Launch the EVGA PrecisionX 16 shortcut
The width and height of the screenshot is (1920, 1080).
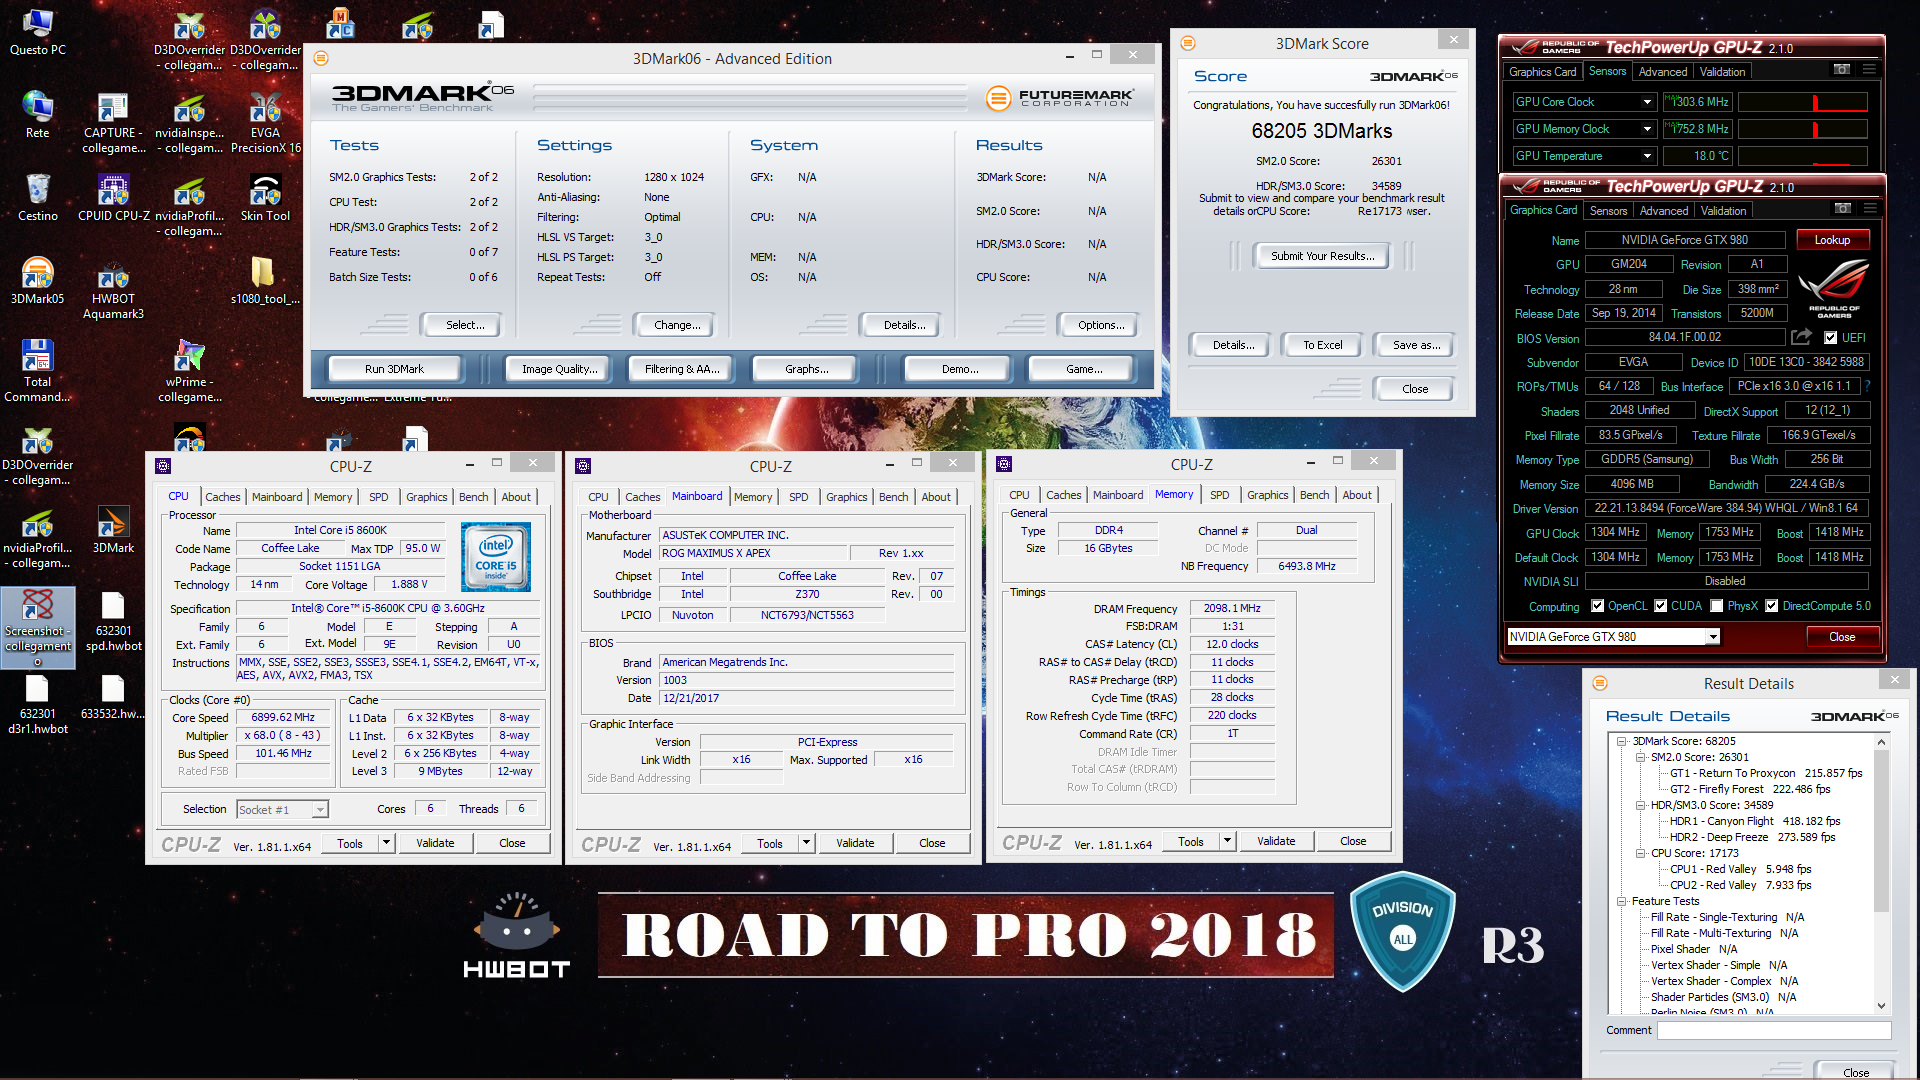coord(265,122)
